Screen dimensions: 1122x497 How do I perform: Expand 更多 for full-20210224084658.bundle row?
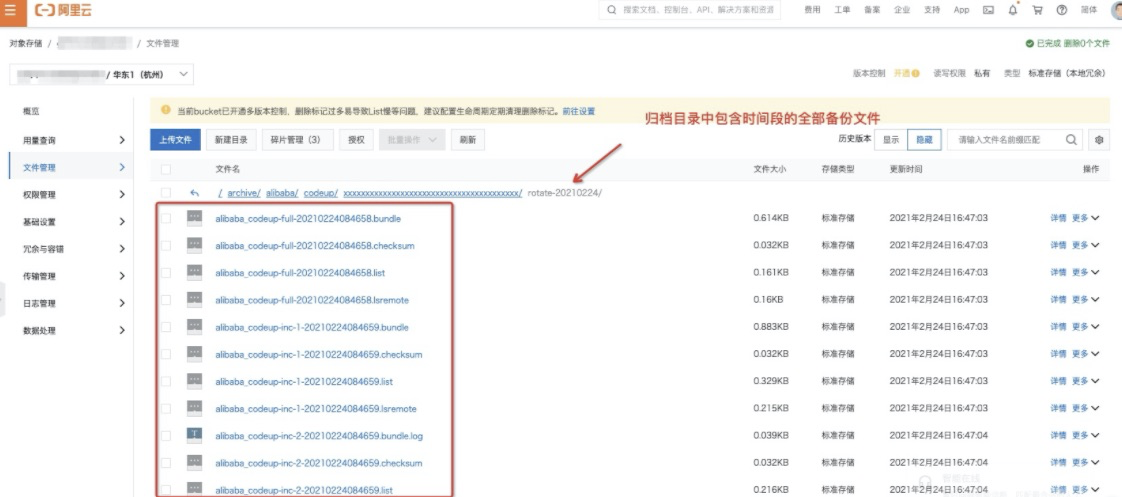(1084, 218)
